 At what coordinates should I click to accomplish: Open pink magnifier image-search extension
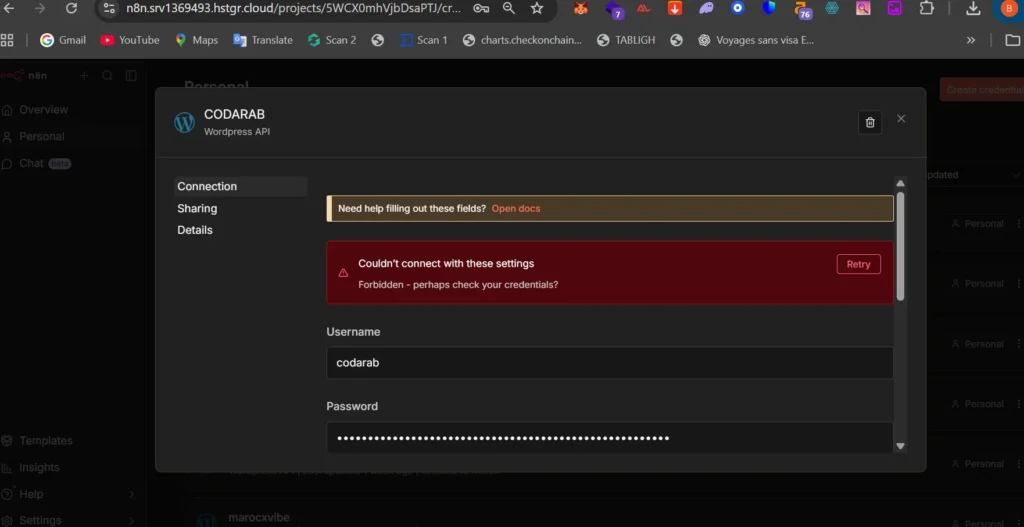(x=863, y=8)
